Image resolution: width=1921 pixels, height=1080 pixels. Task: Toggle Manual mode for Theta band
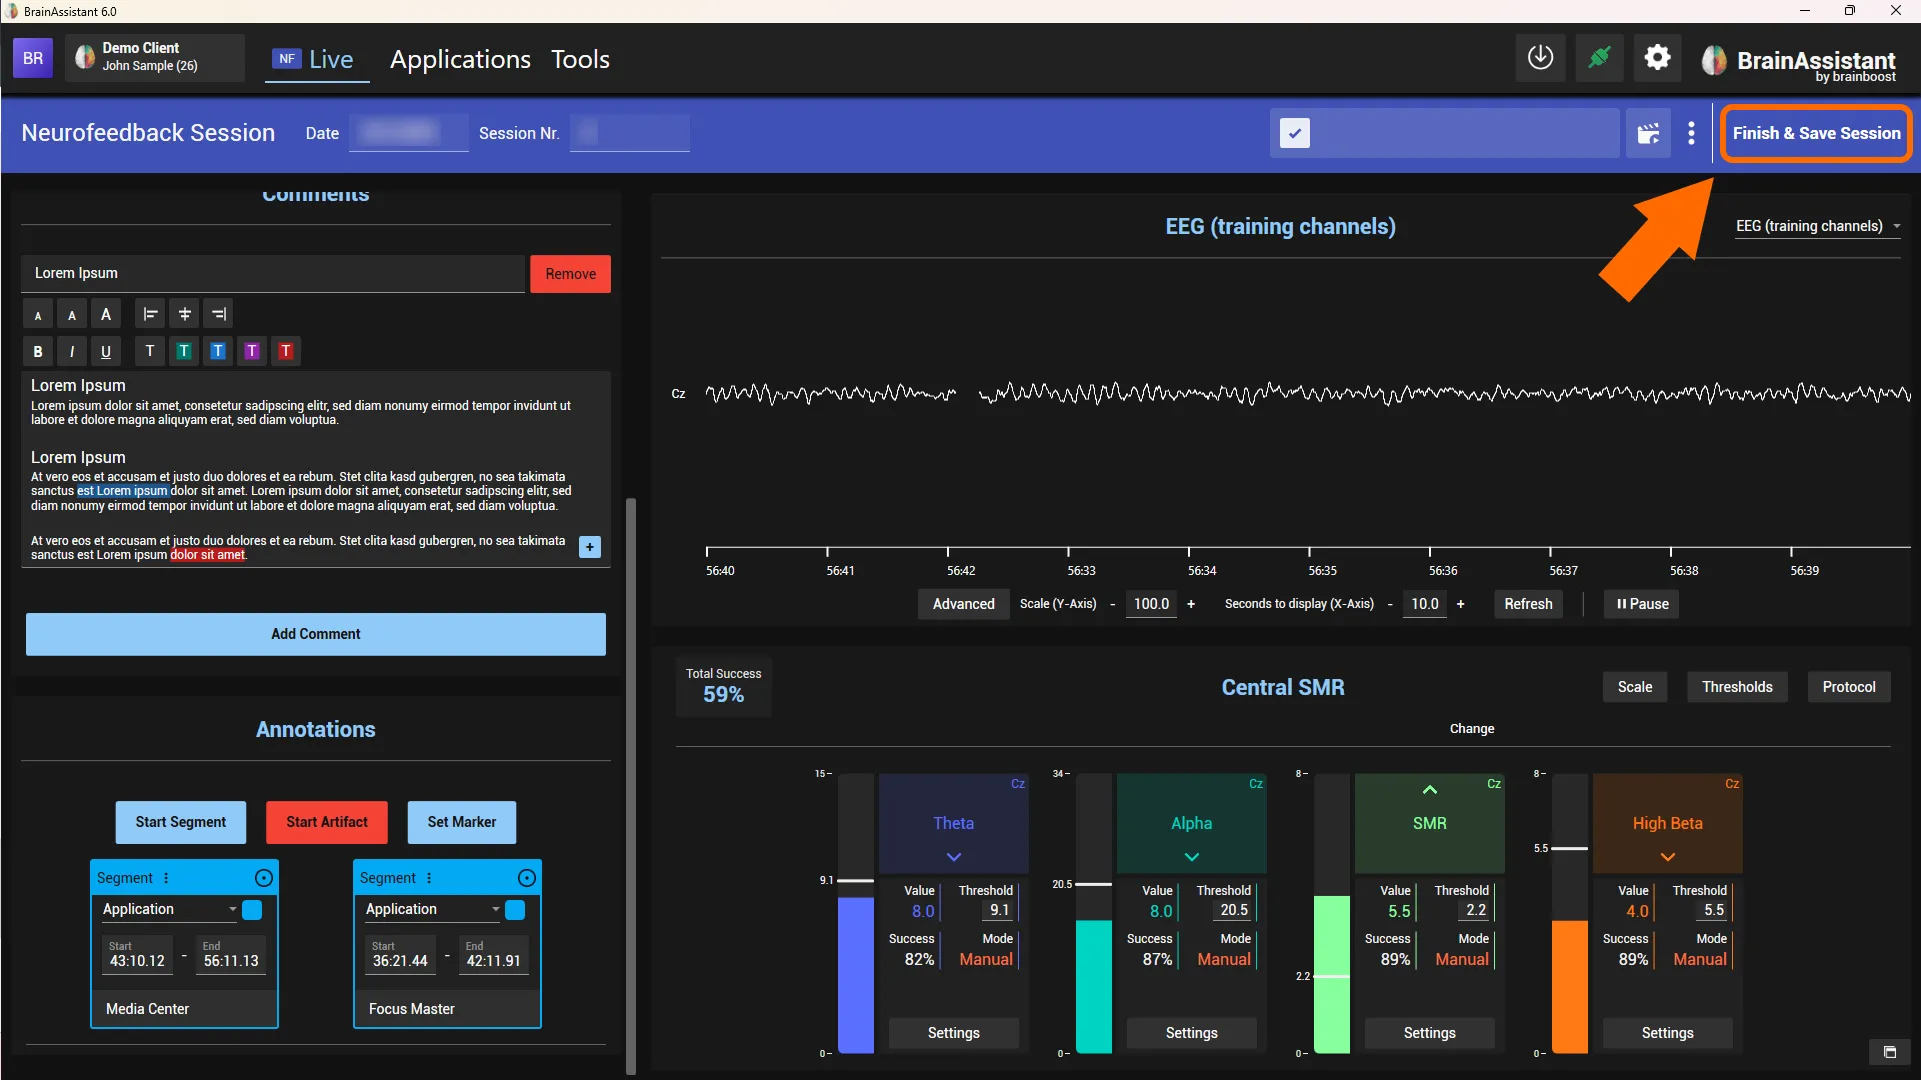pos(986,959)
